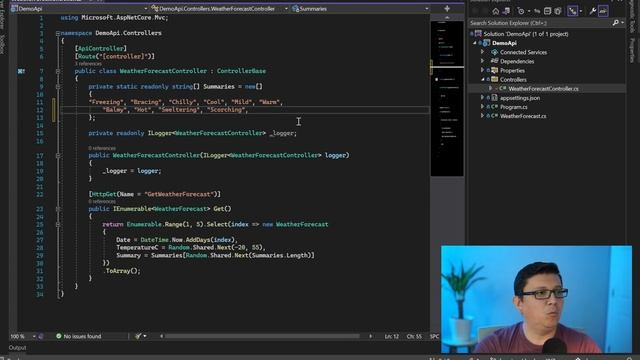
Task: Click Show All Files icon in Solution Explorer
Action: point(558,11)
